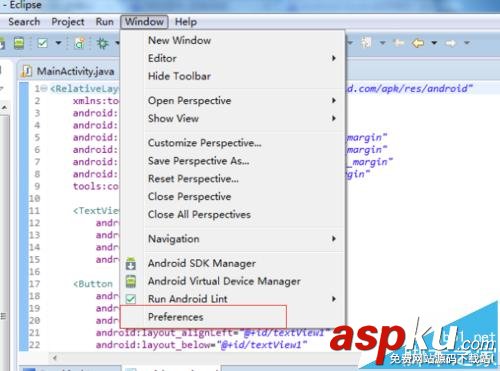Screen dimensions: 500x371
Task: Open dropdown next to Lint checkmark icon
Action: click(x=58, y=43)
